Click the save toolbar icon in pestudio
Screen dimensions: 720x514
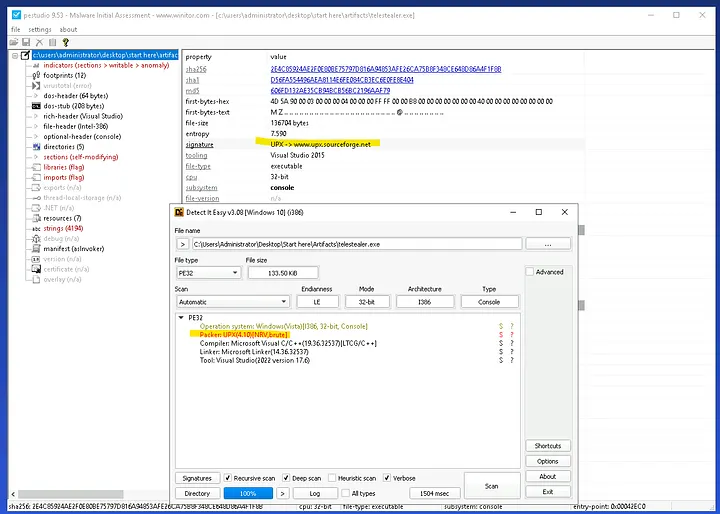[x=26, y=42]
